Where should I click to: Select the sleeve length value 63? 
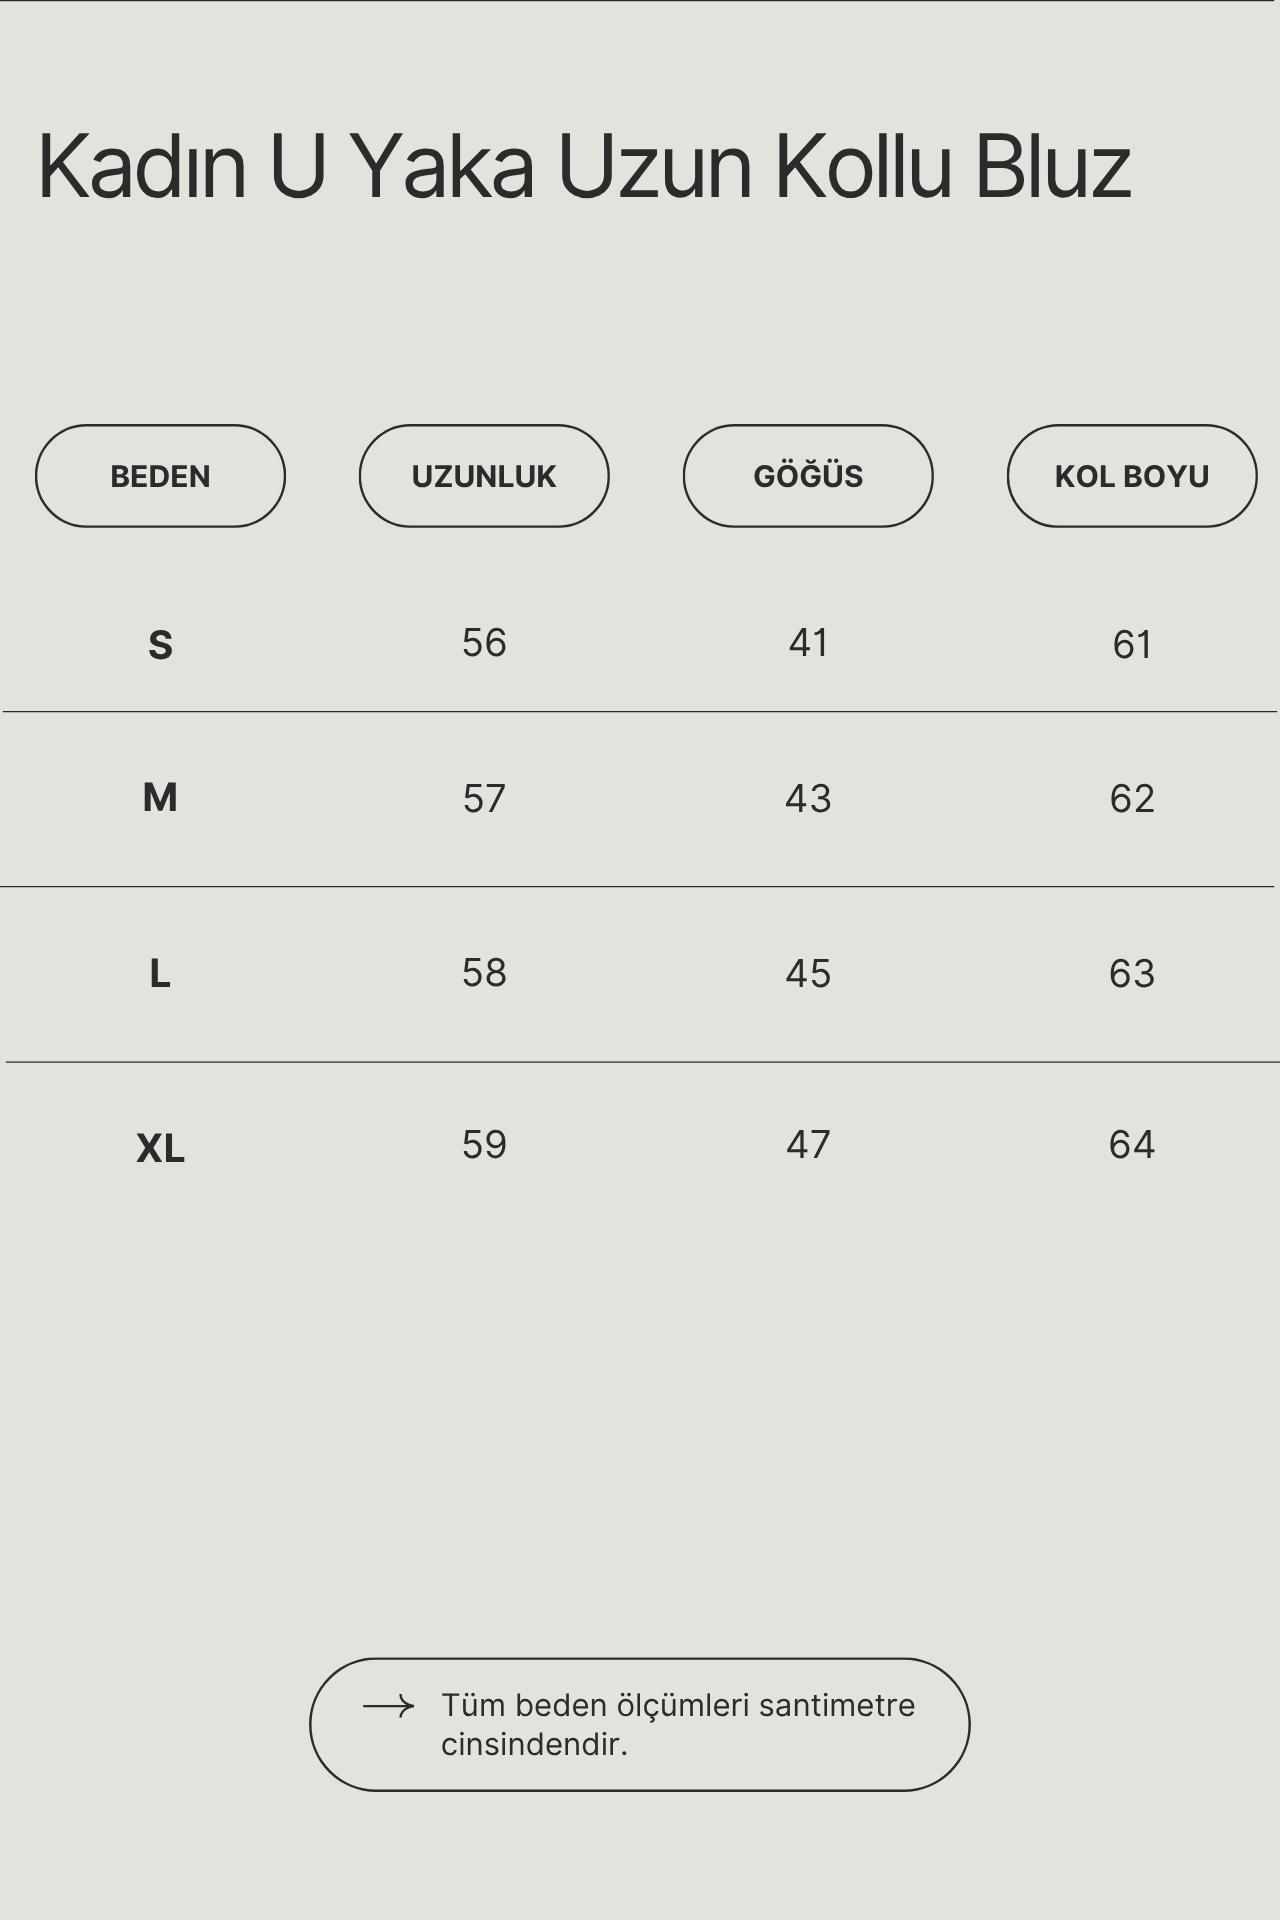coord(1132,973)
